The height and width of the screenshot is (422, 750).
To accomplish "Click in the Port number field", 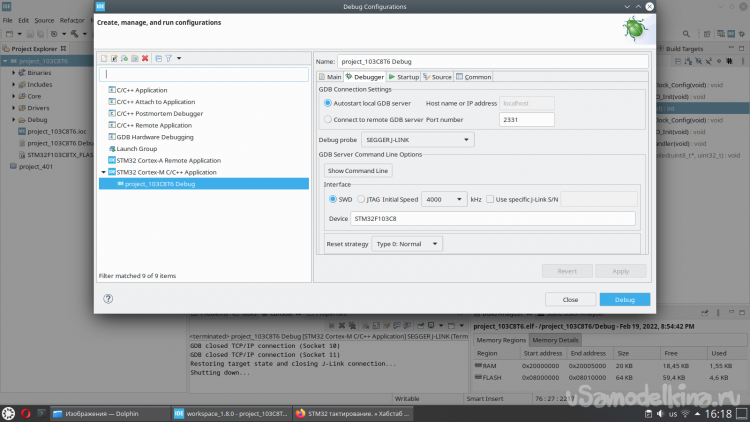I will [526, 119].
